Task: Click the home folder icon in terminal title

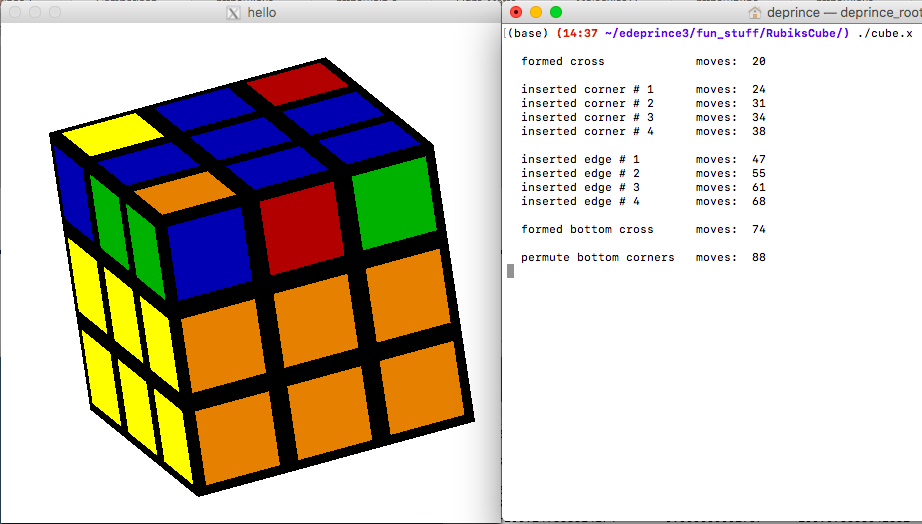Action: click(x=755, y=13)
